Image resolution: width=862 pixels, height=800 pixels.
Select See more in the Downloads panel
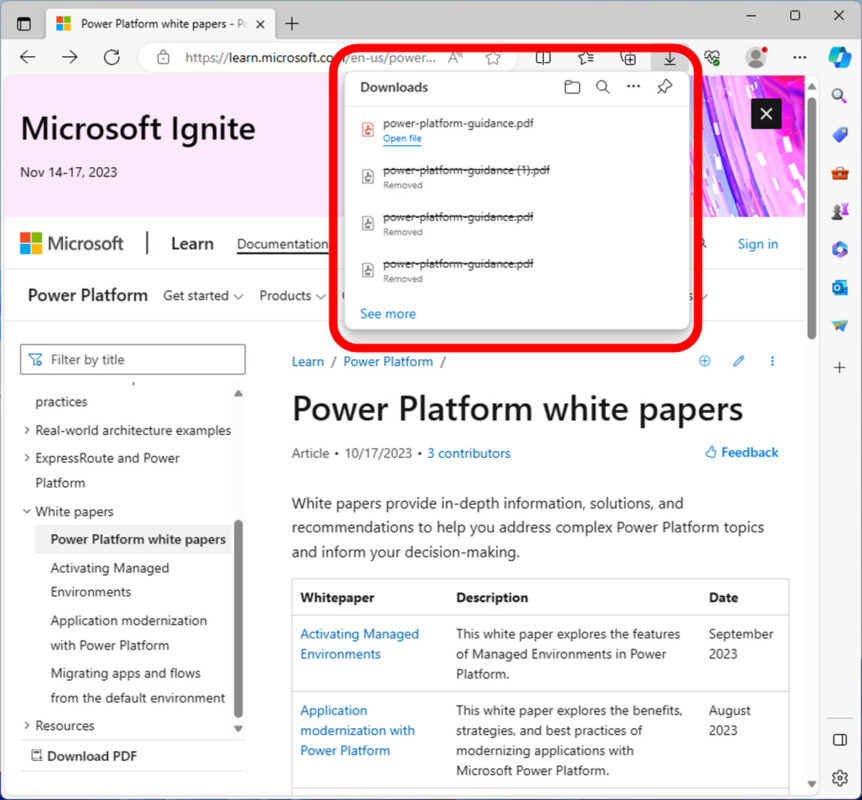point(387,313)
